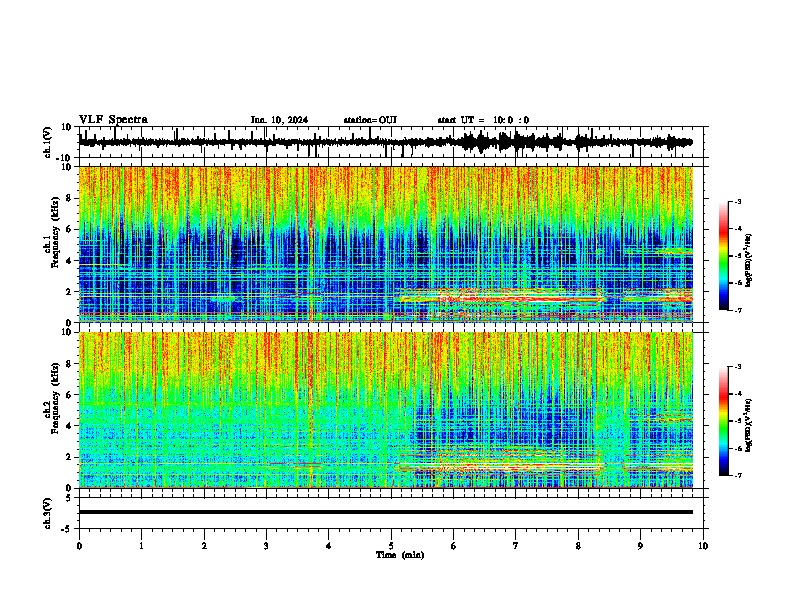Click the time axis tick label "7"
The height and width of the screenshot is (612, 792).
tap(516, 546)
